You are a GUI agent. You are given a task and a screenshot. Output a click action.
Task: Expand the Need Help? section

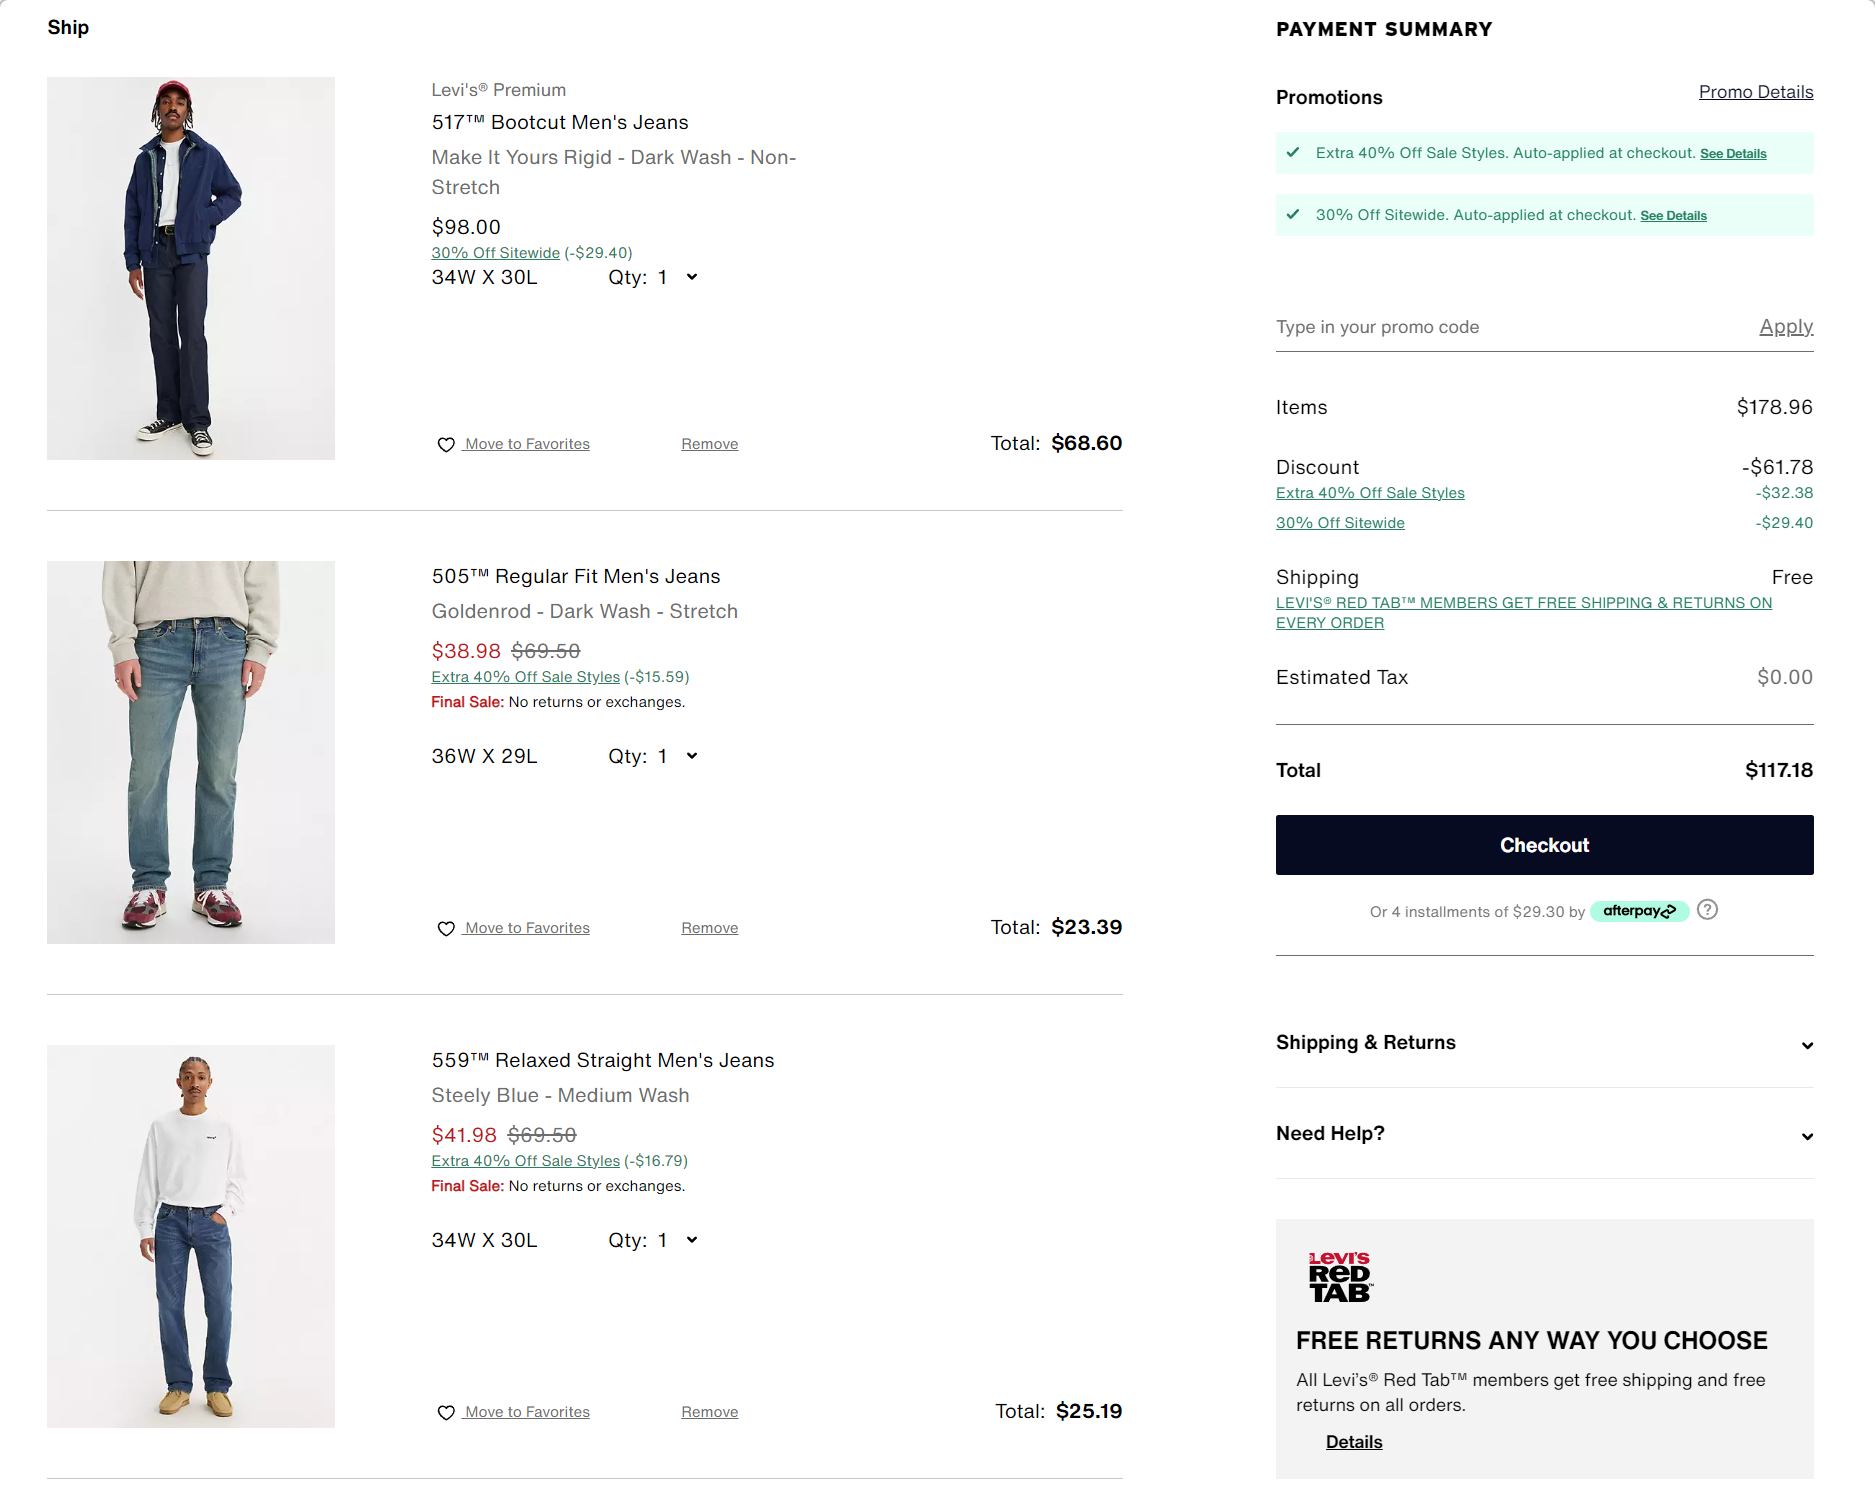(1806, 1136)
